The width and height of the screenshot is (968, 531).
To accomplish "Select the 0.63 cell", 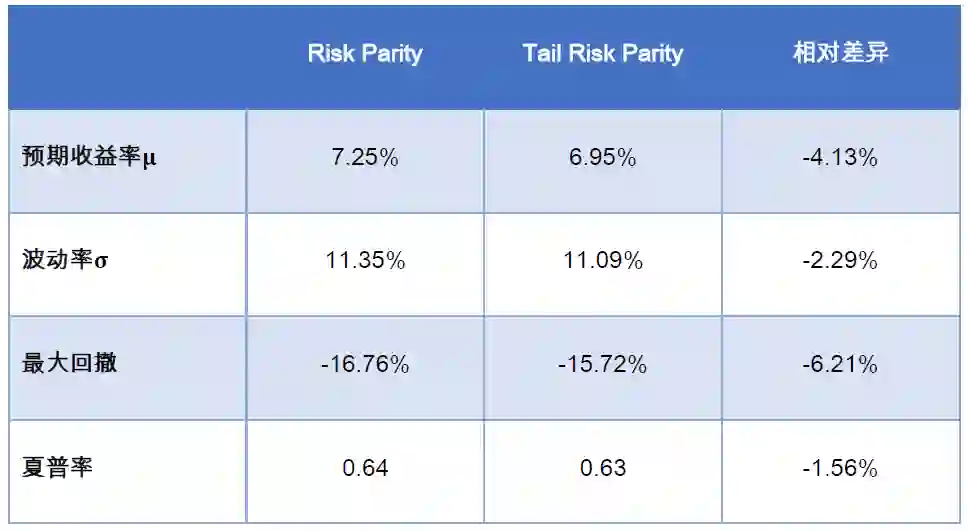I will pyautogui.click(x=602, y=468).
